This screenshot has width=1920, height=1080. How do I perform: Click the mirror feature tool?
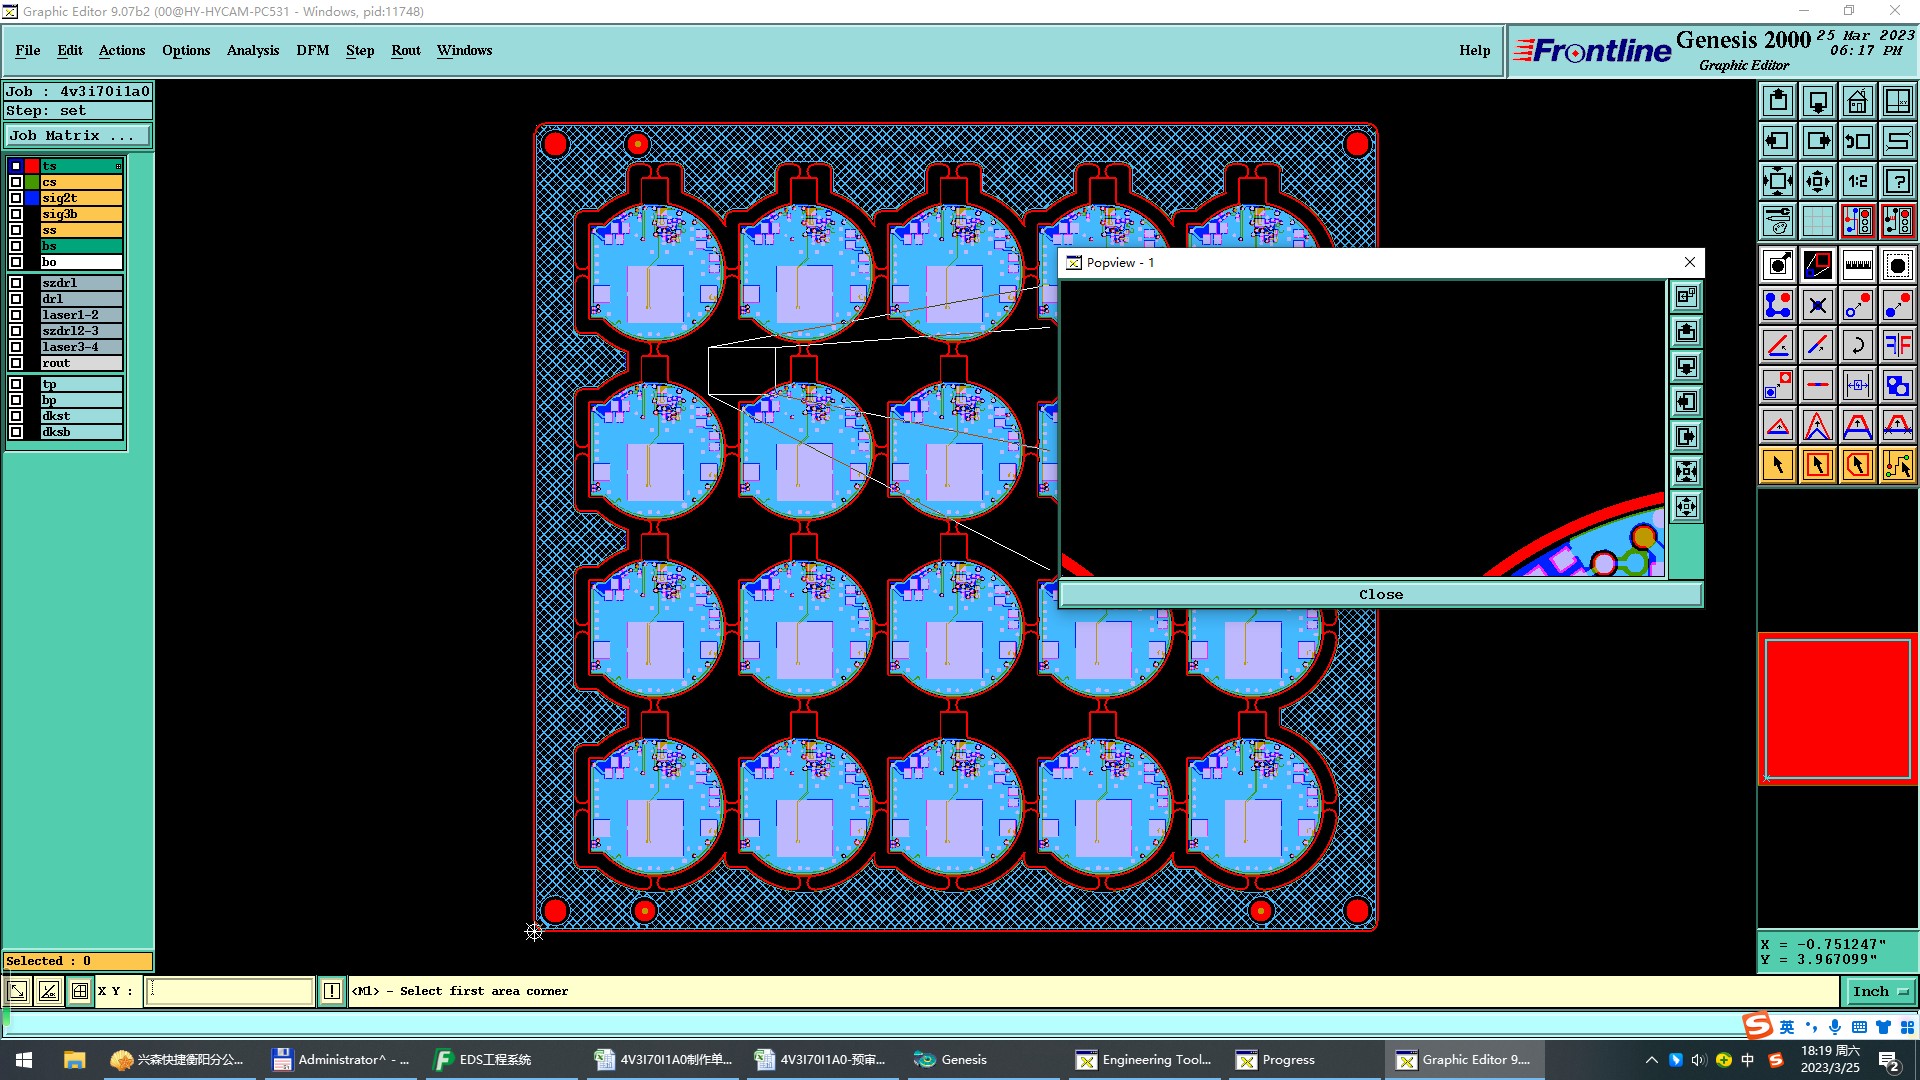pos(1897,345)
